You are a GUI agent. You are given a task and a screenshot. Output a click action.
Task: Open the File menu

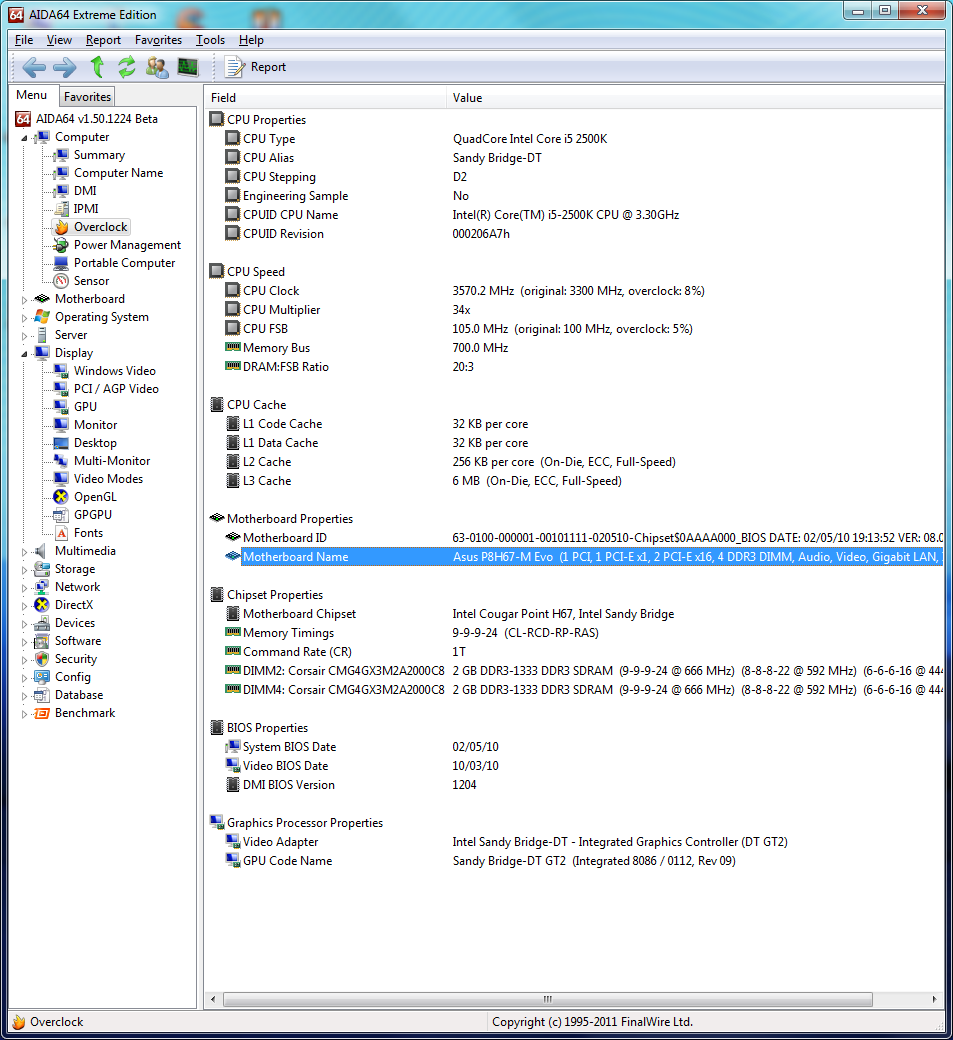point(24,40)
